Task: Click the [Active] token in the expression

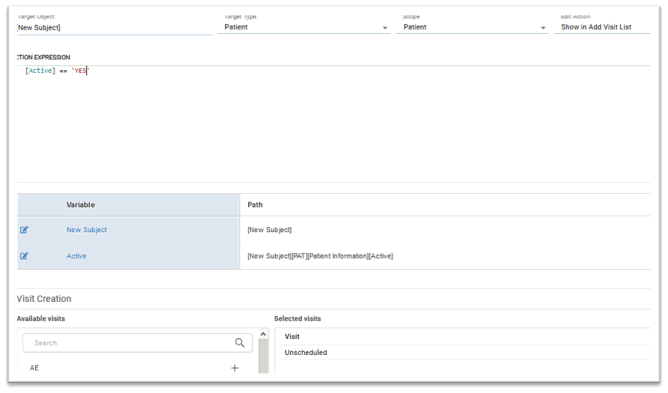Action: [40, 71]
